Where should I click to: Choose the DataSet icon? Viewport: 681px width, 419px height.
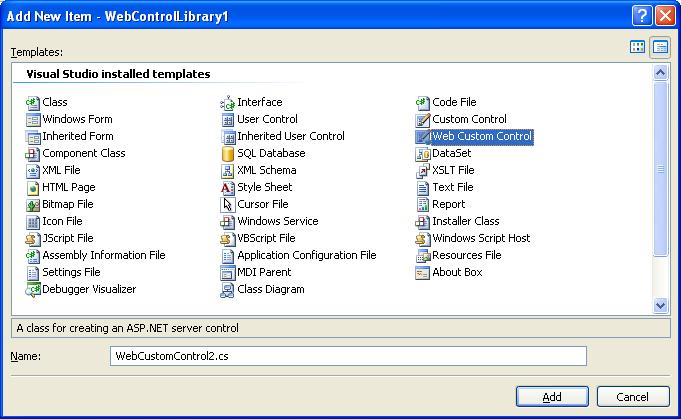tap(423, 154)
